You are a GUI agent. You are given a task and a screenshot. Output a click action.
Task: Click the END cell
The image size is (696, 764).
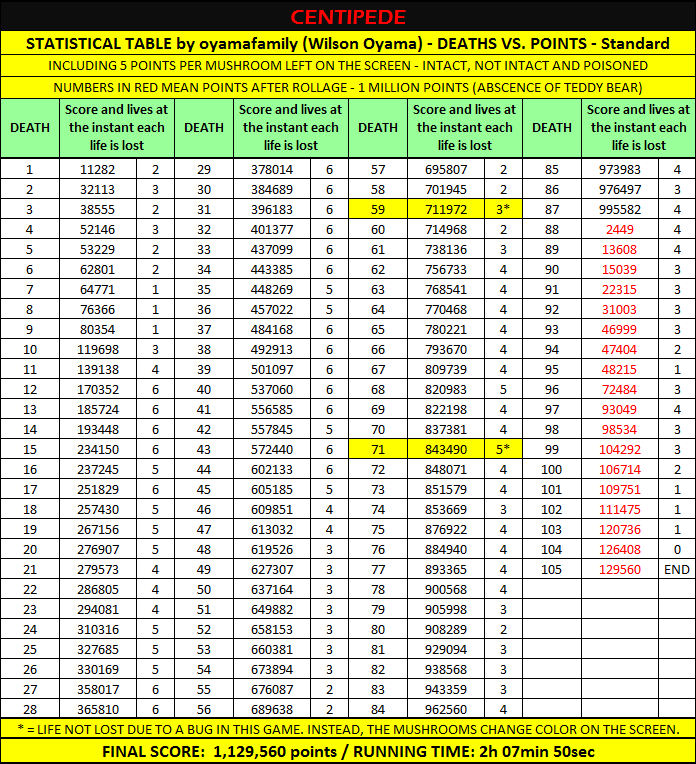[677, 570]
